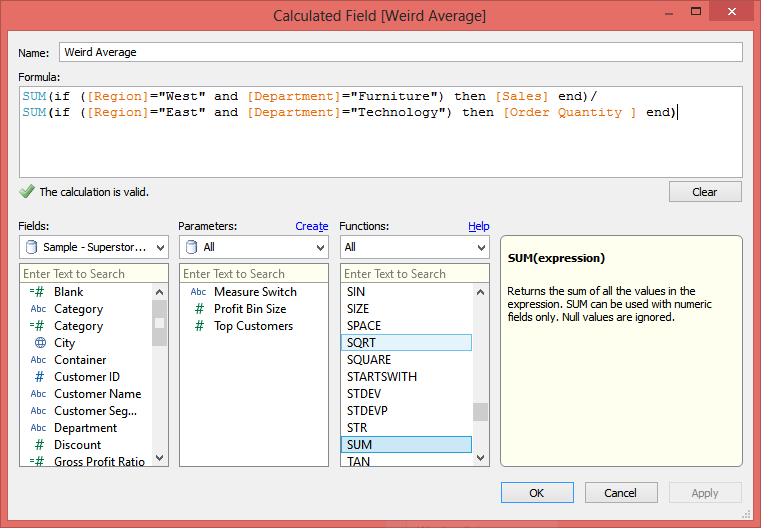Click the Abc icon beside Measure Switch

tap(198, 292)
